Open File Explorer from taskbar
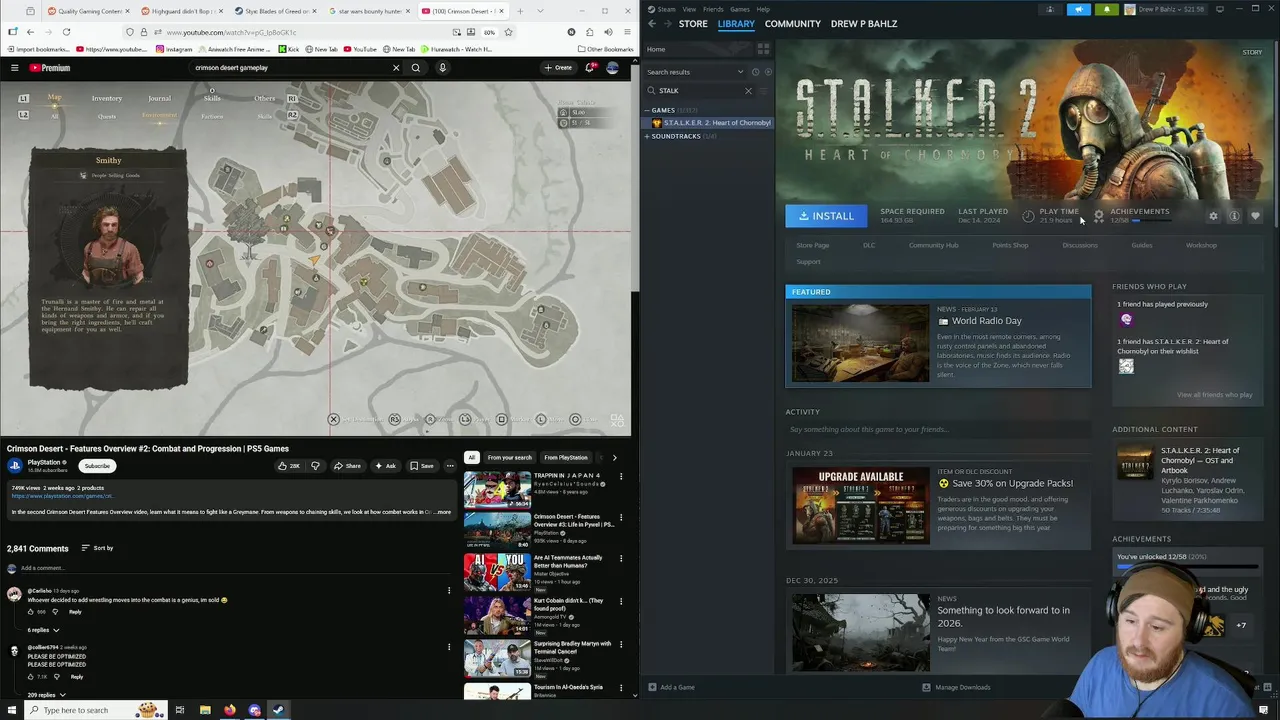The image size is (1280, 720). click(x=205, y=710)
